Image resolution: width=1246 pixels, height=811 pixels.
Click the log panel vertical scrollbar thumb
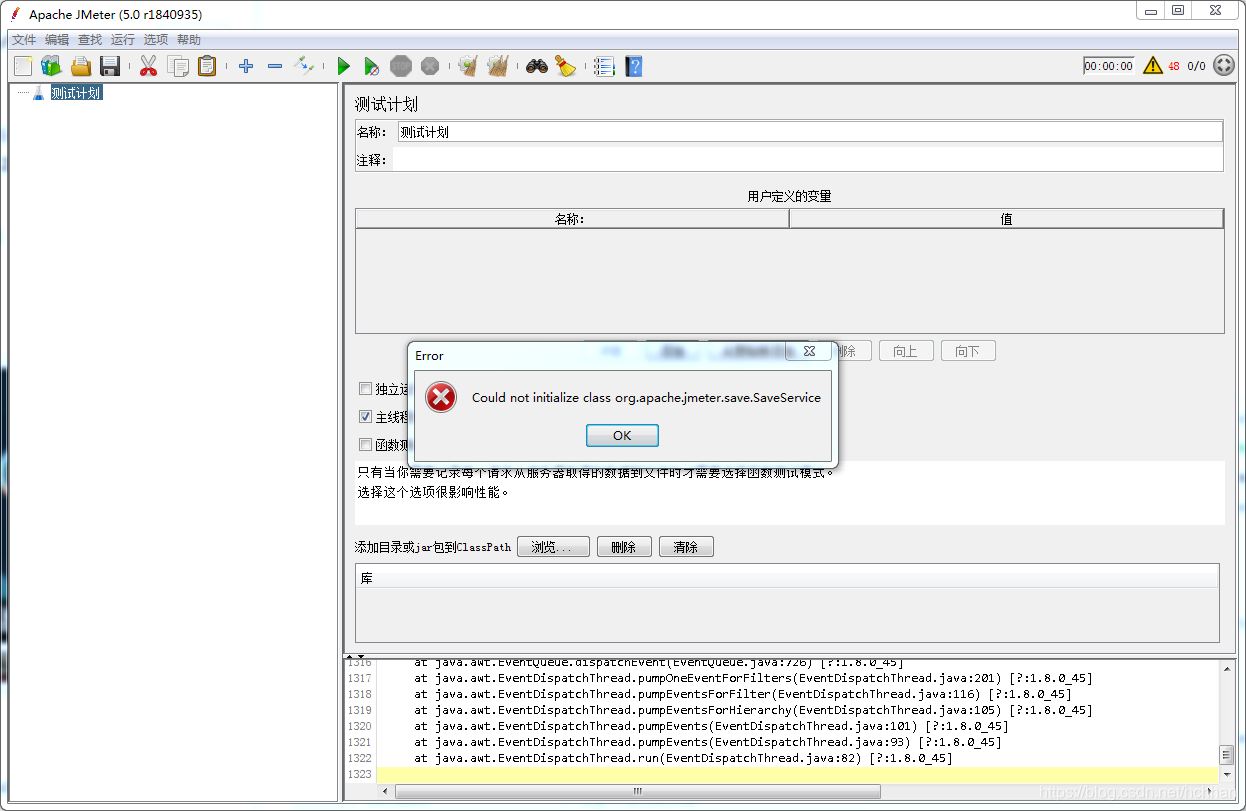coord(1227,754)
